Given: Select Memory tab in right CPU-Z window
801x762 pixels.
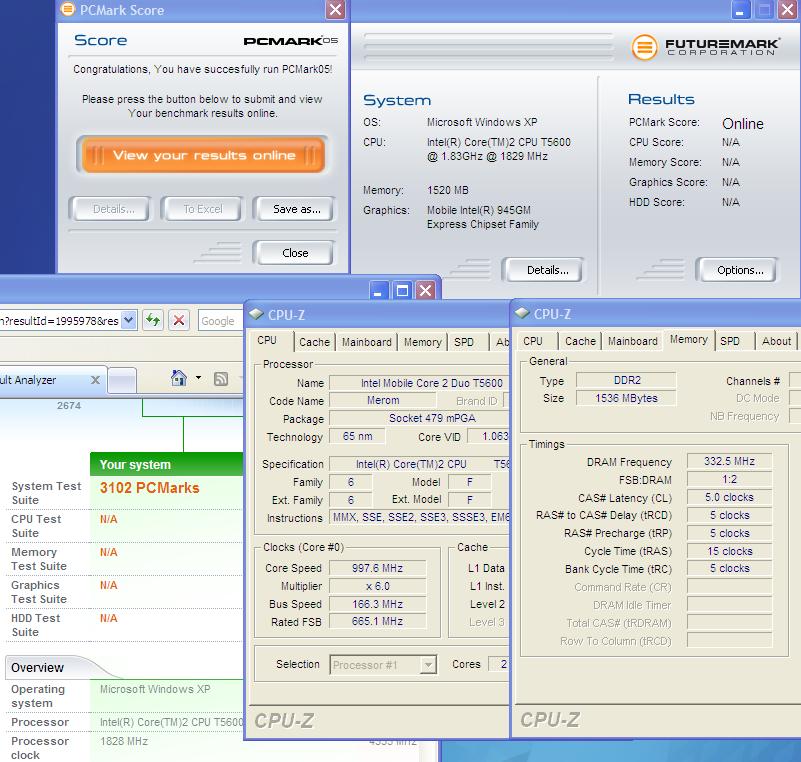Looking at the screenshot, I should pyautogui.click(x=688, y=340).
